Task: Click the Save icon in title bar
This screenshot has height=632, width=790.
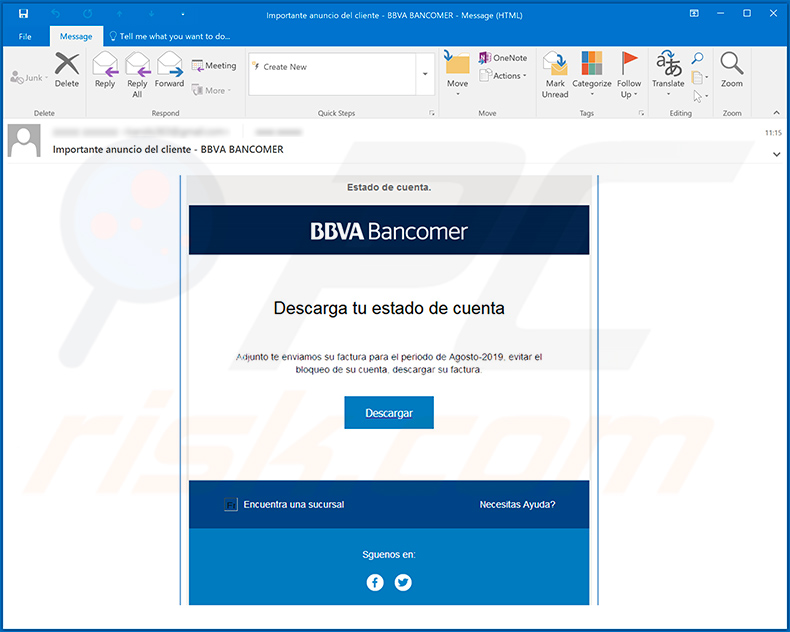Action: [x=23, y=14]
